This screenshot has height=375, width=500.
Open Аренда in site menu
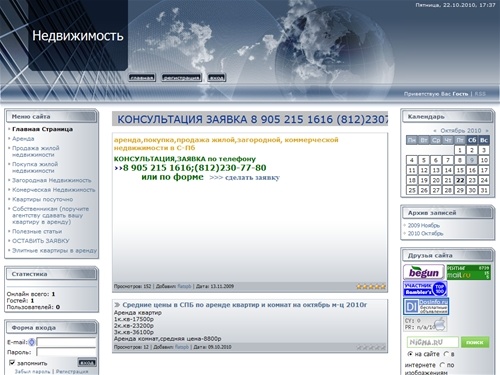(x=23, y=139)
